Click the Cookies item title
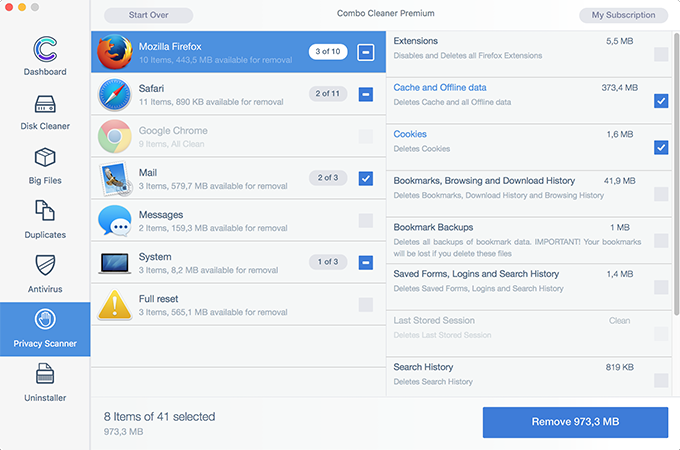The height and width of the screenshot is (450, 680). coord(410,134)
